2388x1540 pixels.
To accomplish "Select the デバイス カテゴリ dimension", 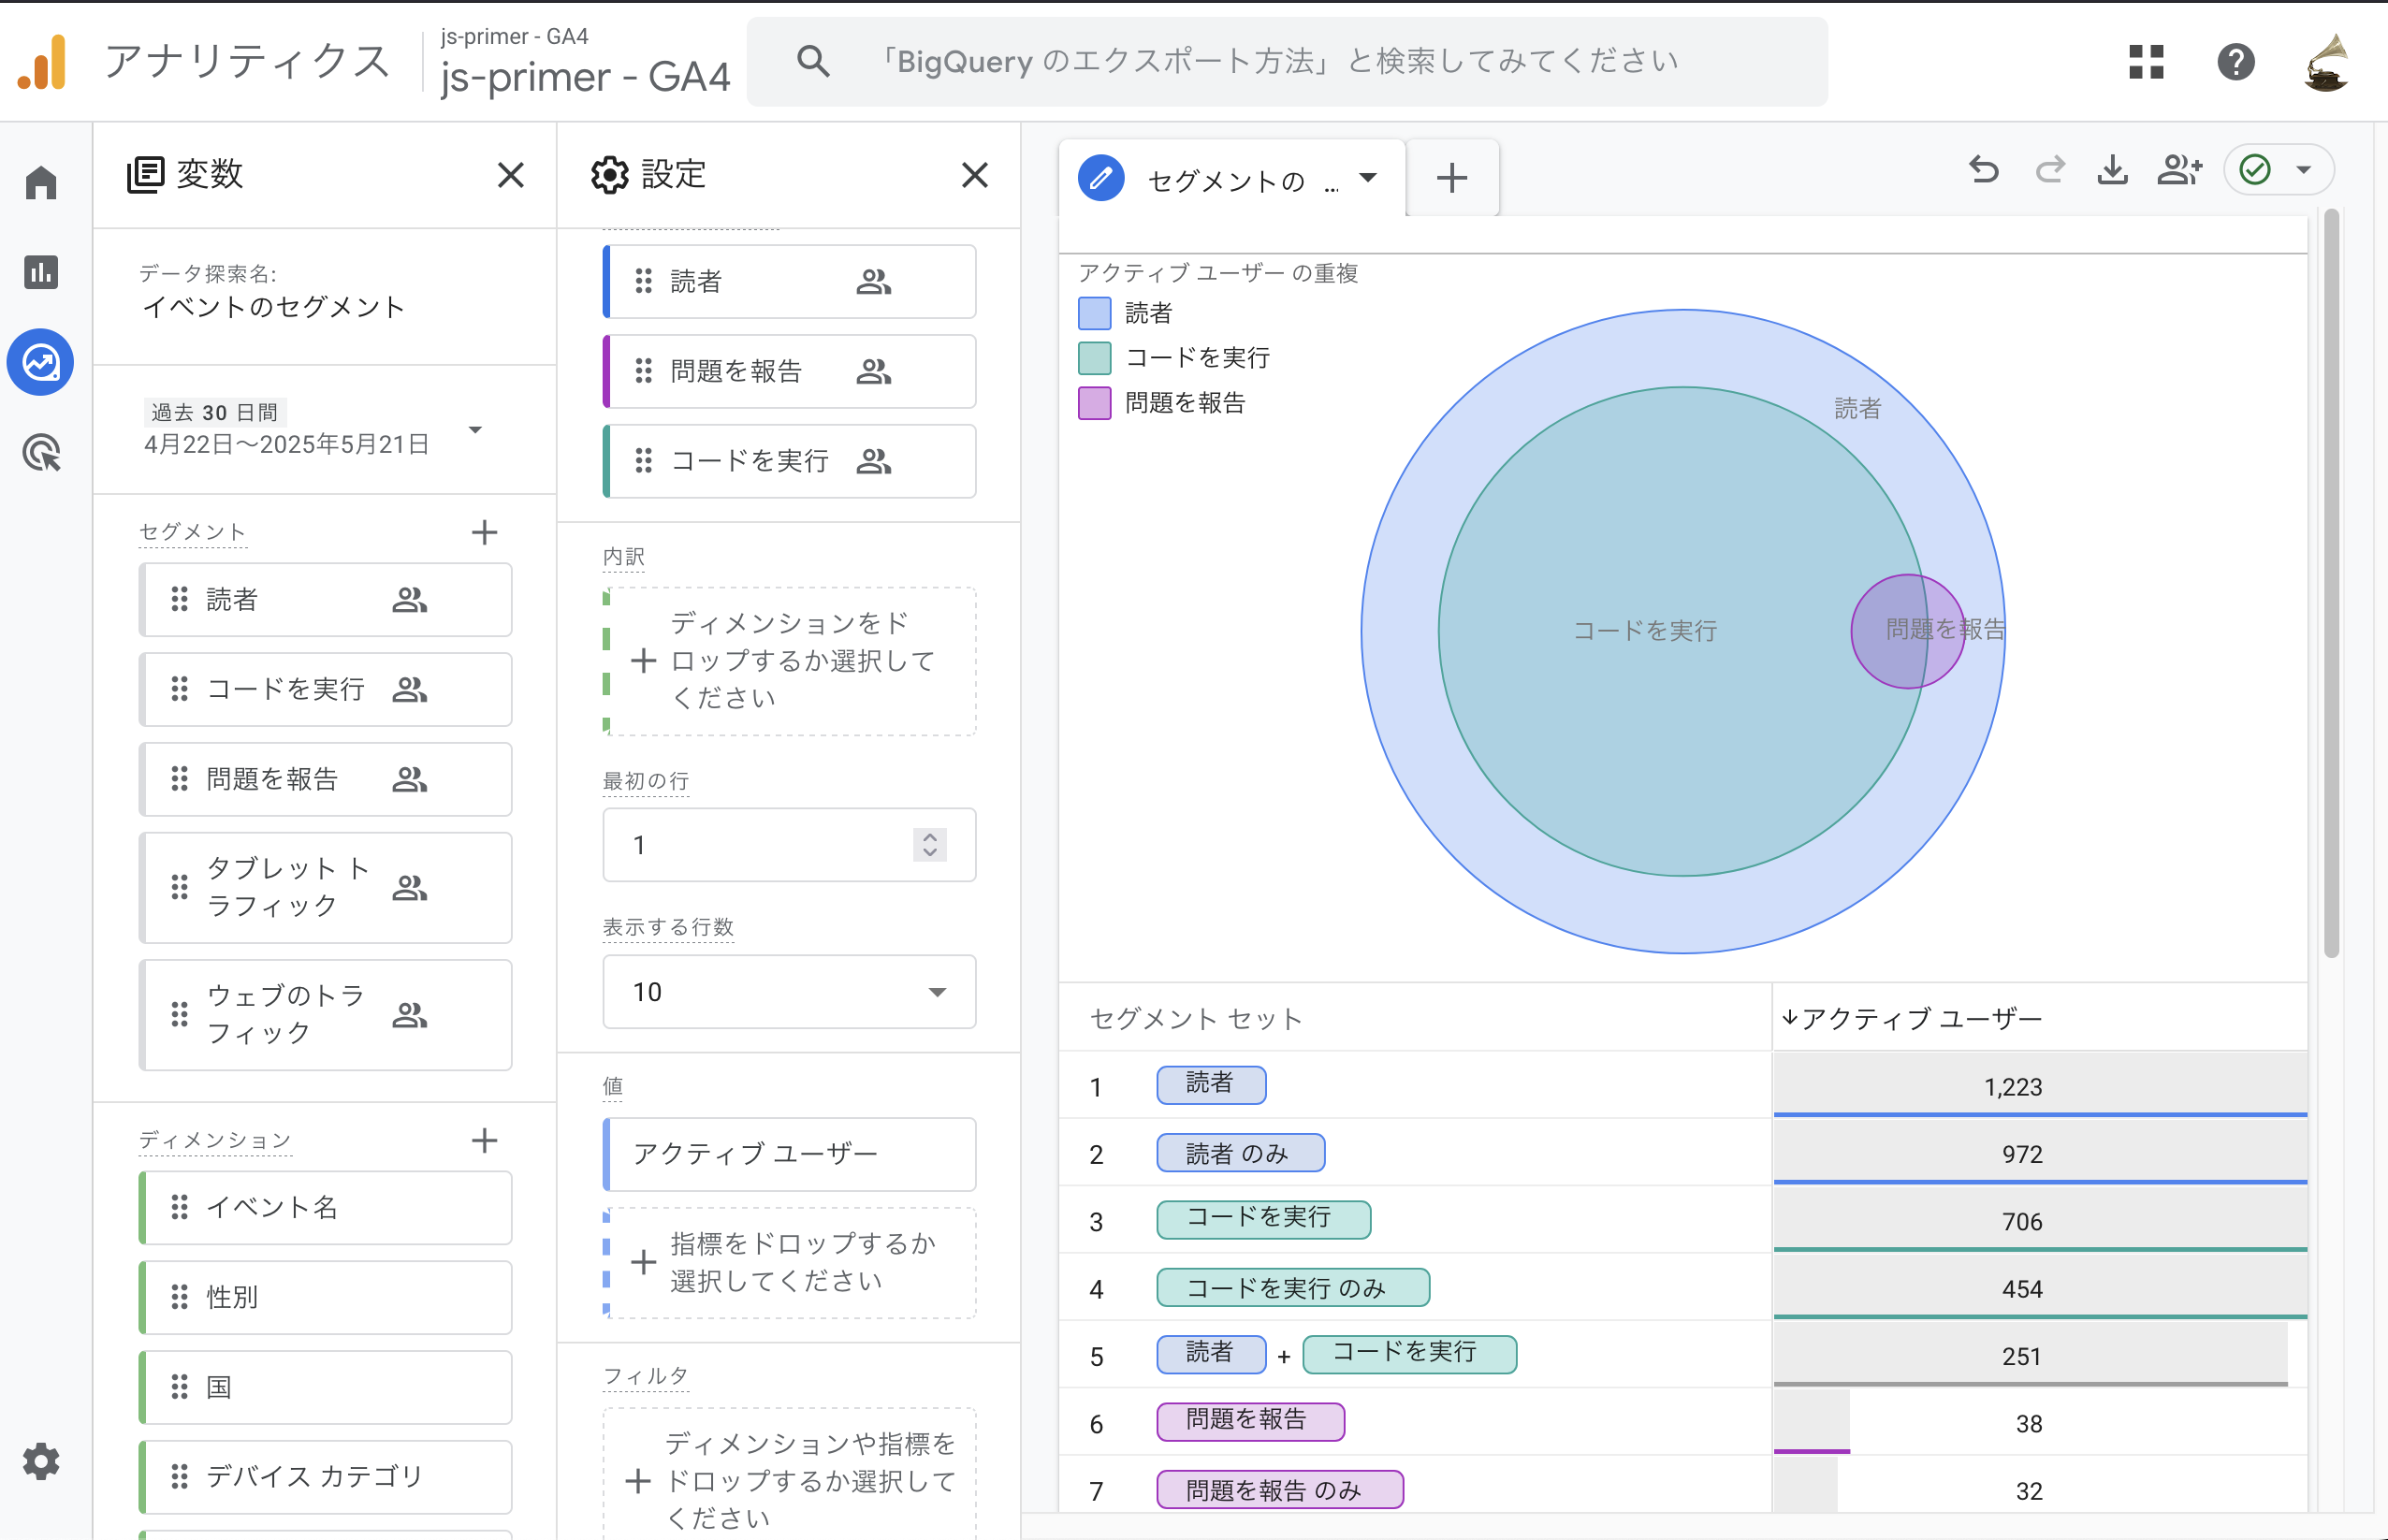I will pos(326,1477).
